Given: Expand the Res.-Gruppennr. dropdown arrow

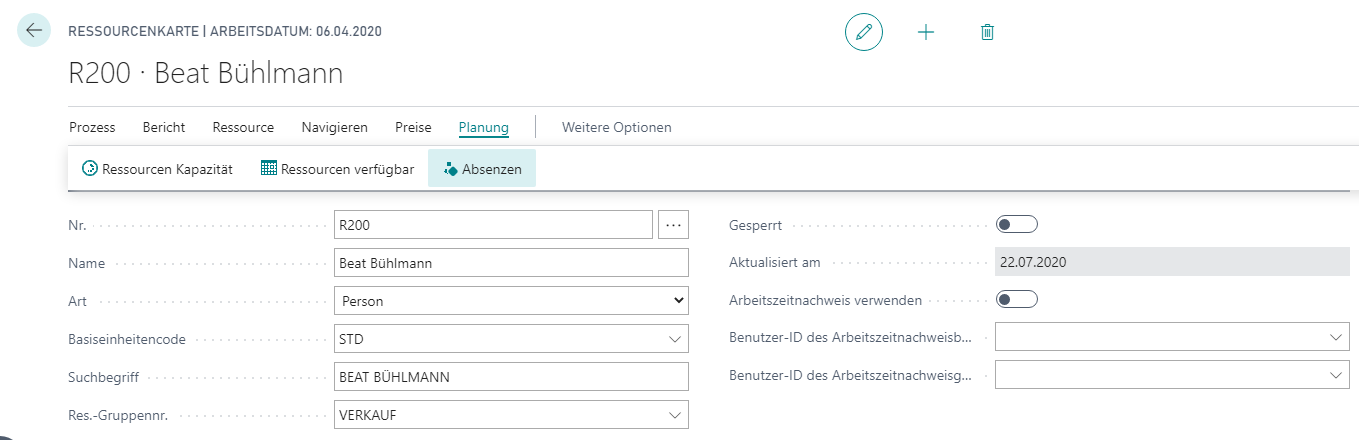Looking at the screenshot, I should click(x=675, y=414).
